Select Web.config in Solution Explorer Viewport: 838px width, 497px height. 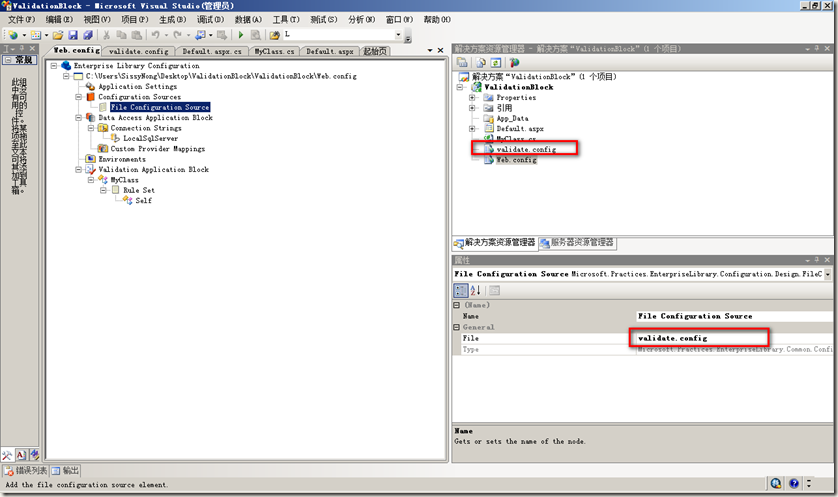(x=516, y=160)
